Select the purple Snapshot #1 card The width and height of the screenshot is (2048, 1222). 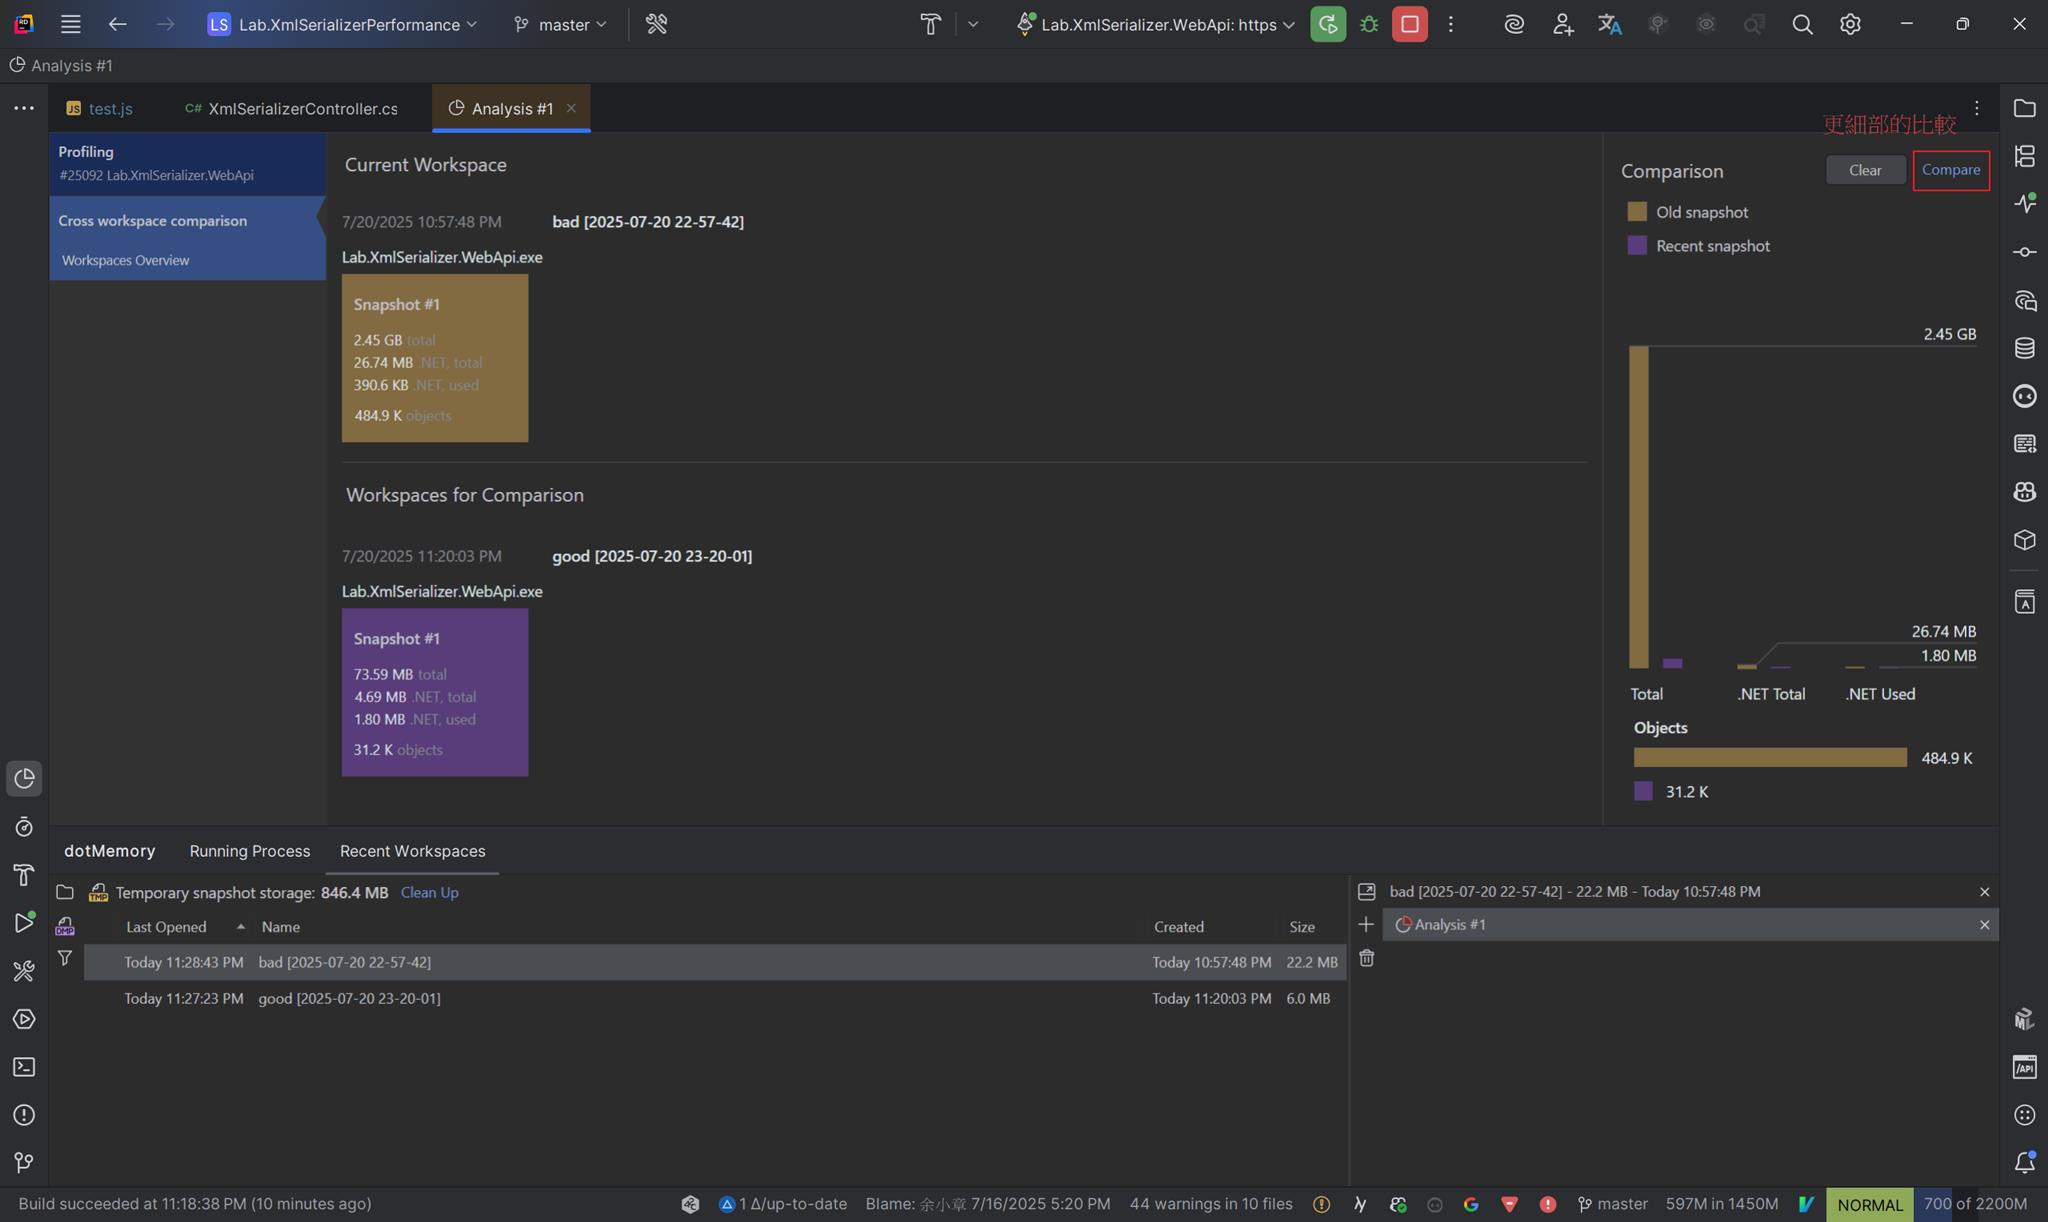(435, 692)
